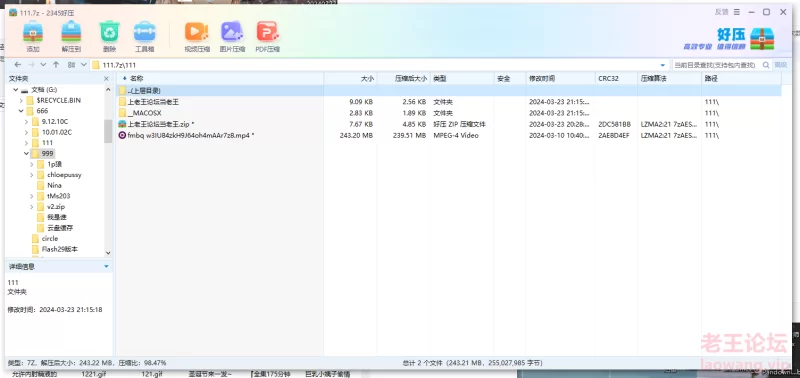
Task: Go up one directory level arrow
Action: (56, 65)
